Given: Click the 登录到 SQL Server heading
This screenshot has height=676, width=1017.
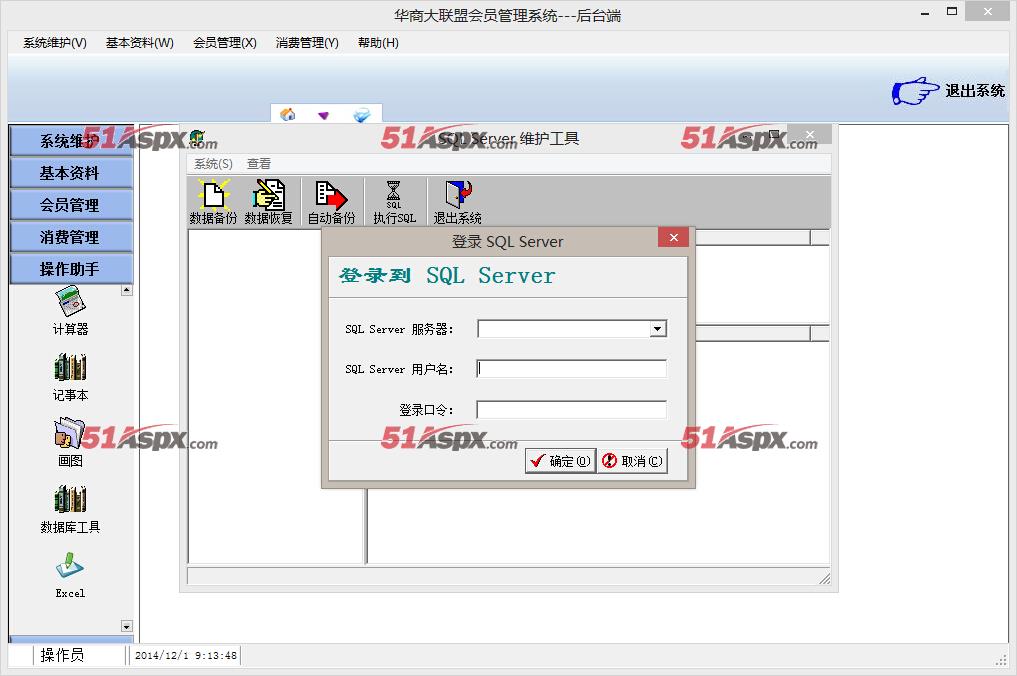Looking at the screenshot, I should pos(447,276).
